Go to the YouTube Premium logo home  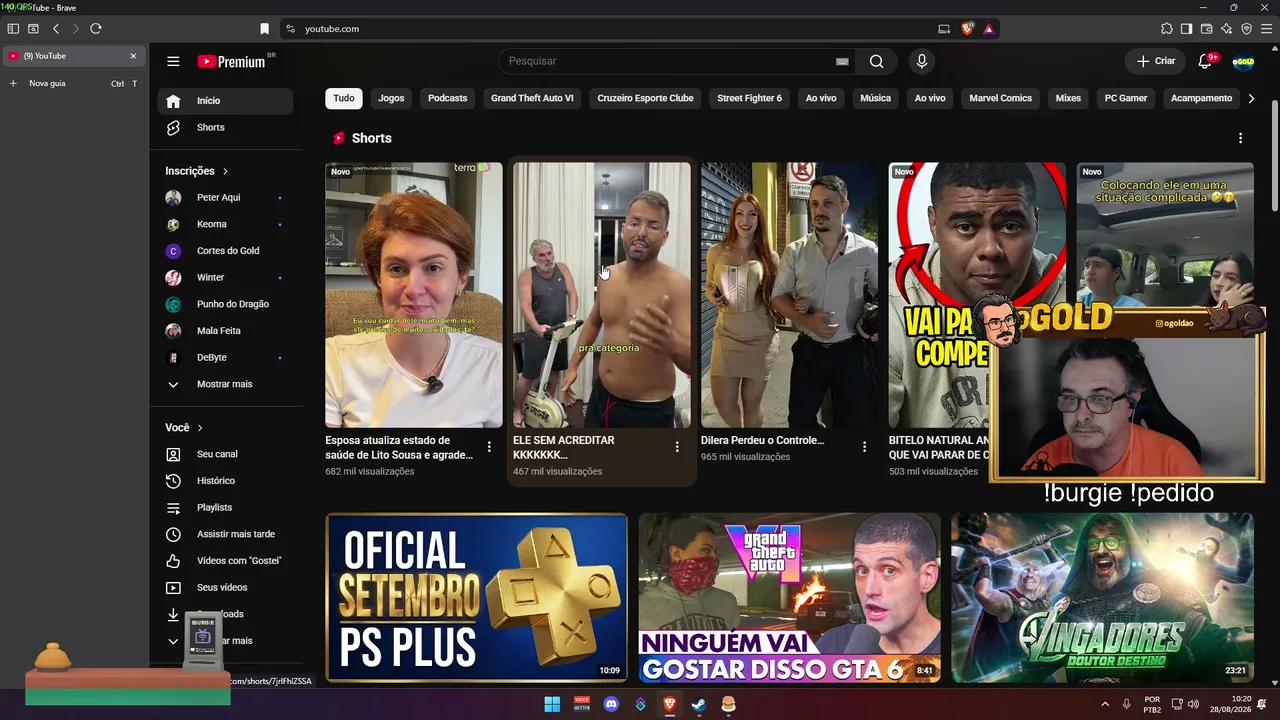pos(231,61)
